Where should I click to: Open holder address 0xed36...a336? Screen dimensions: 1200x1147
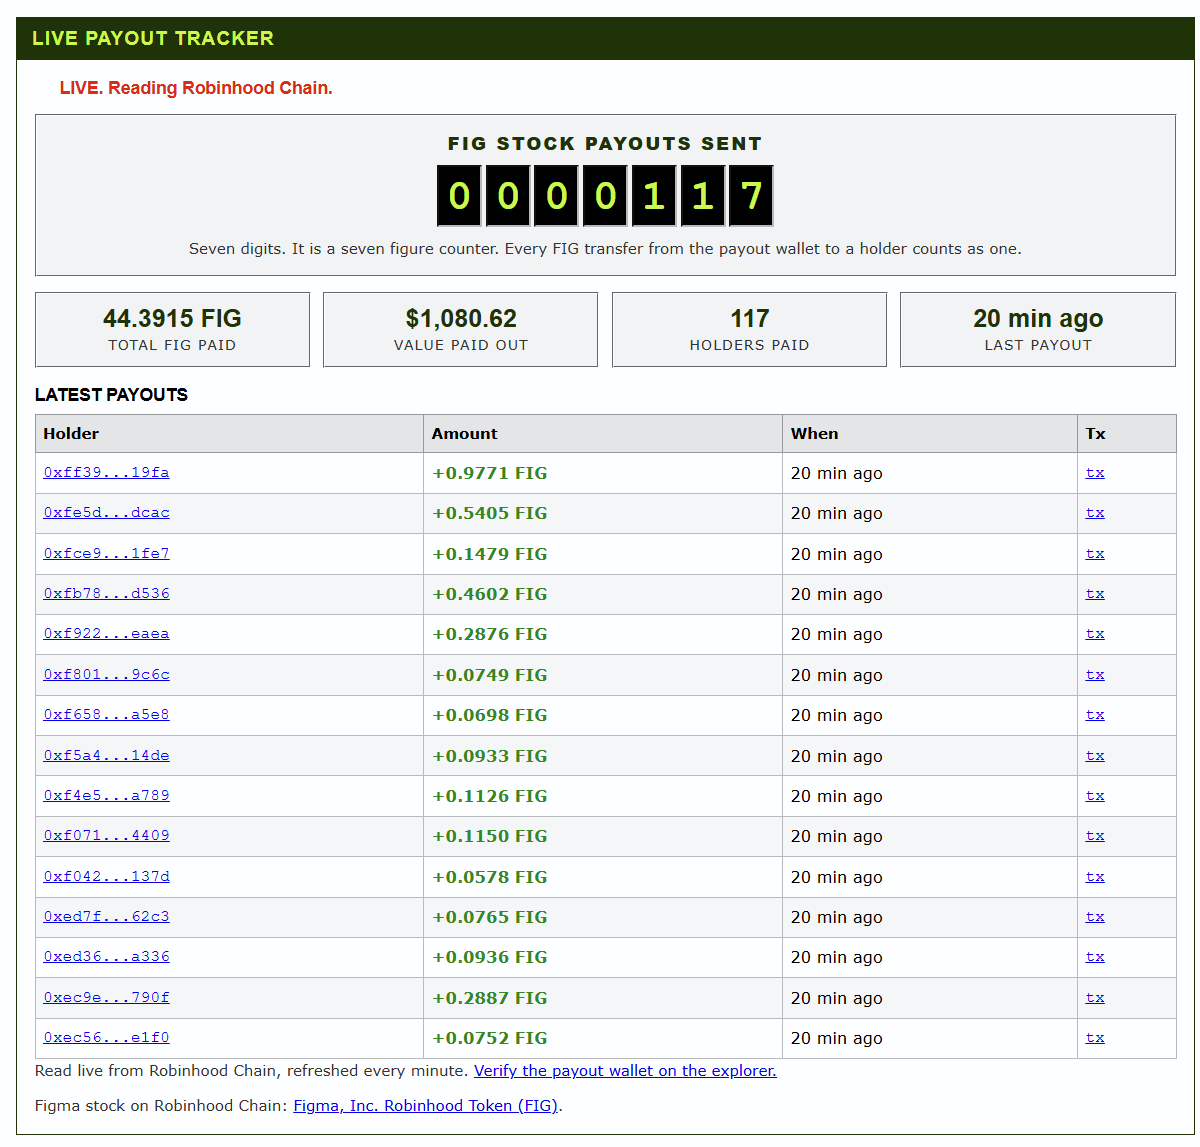pyautogui.click(x=106, y=956)
